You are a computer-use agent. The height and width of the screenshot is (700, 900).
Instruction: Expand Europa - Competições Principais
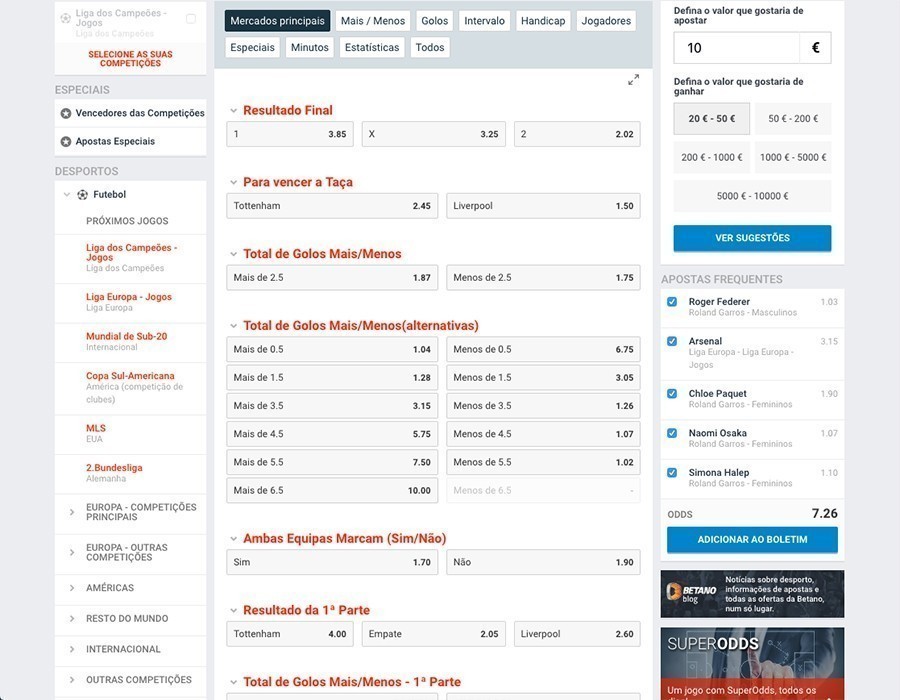pyautogui.click(x=72, y=512)
